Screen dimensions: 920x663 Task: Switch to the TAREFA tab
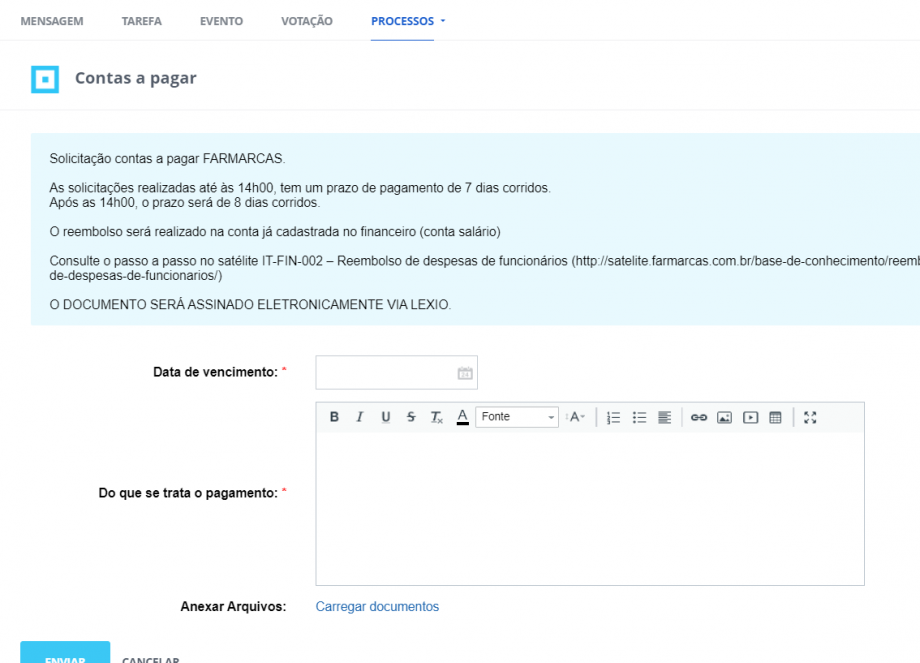pos(141,21)
